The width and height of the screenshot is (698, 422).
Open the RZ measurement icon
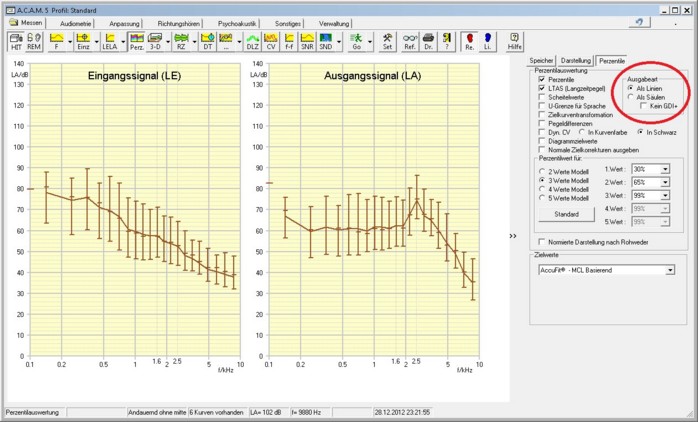click(x=181, y=41)
